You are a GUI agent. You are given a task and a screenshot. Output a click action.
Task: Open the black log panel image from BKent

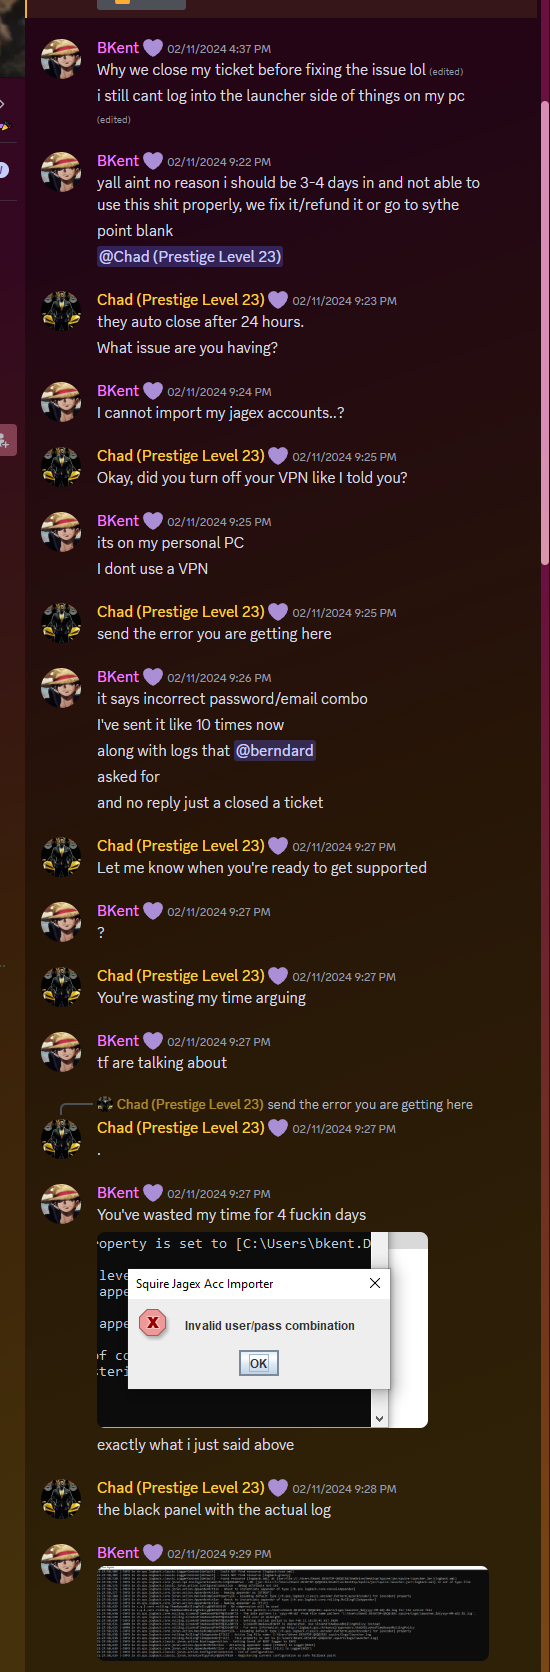(293, 1613)
